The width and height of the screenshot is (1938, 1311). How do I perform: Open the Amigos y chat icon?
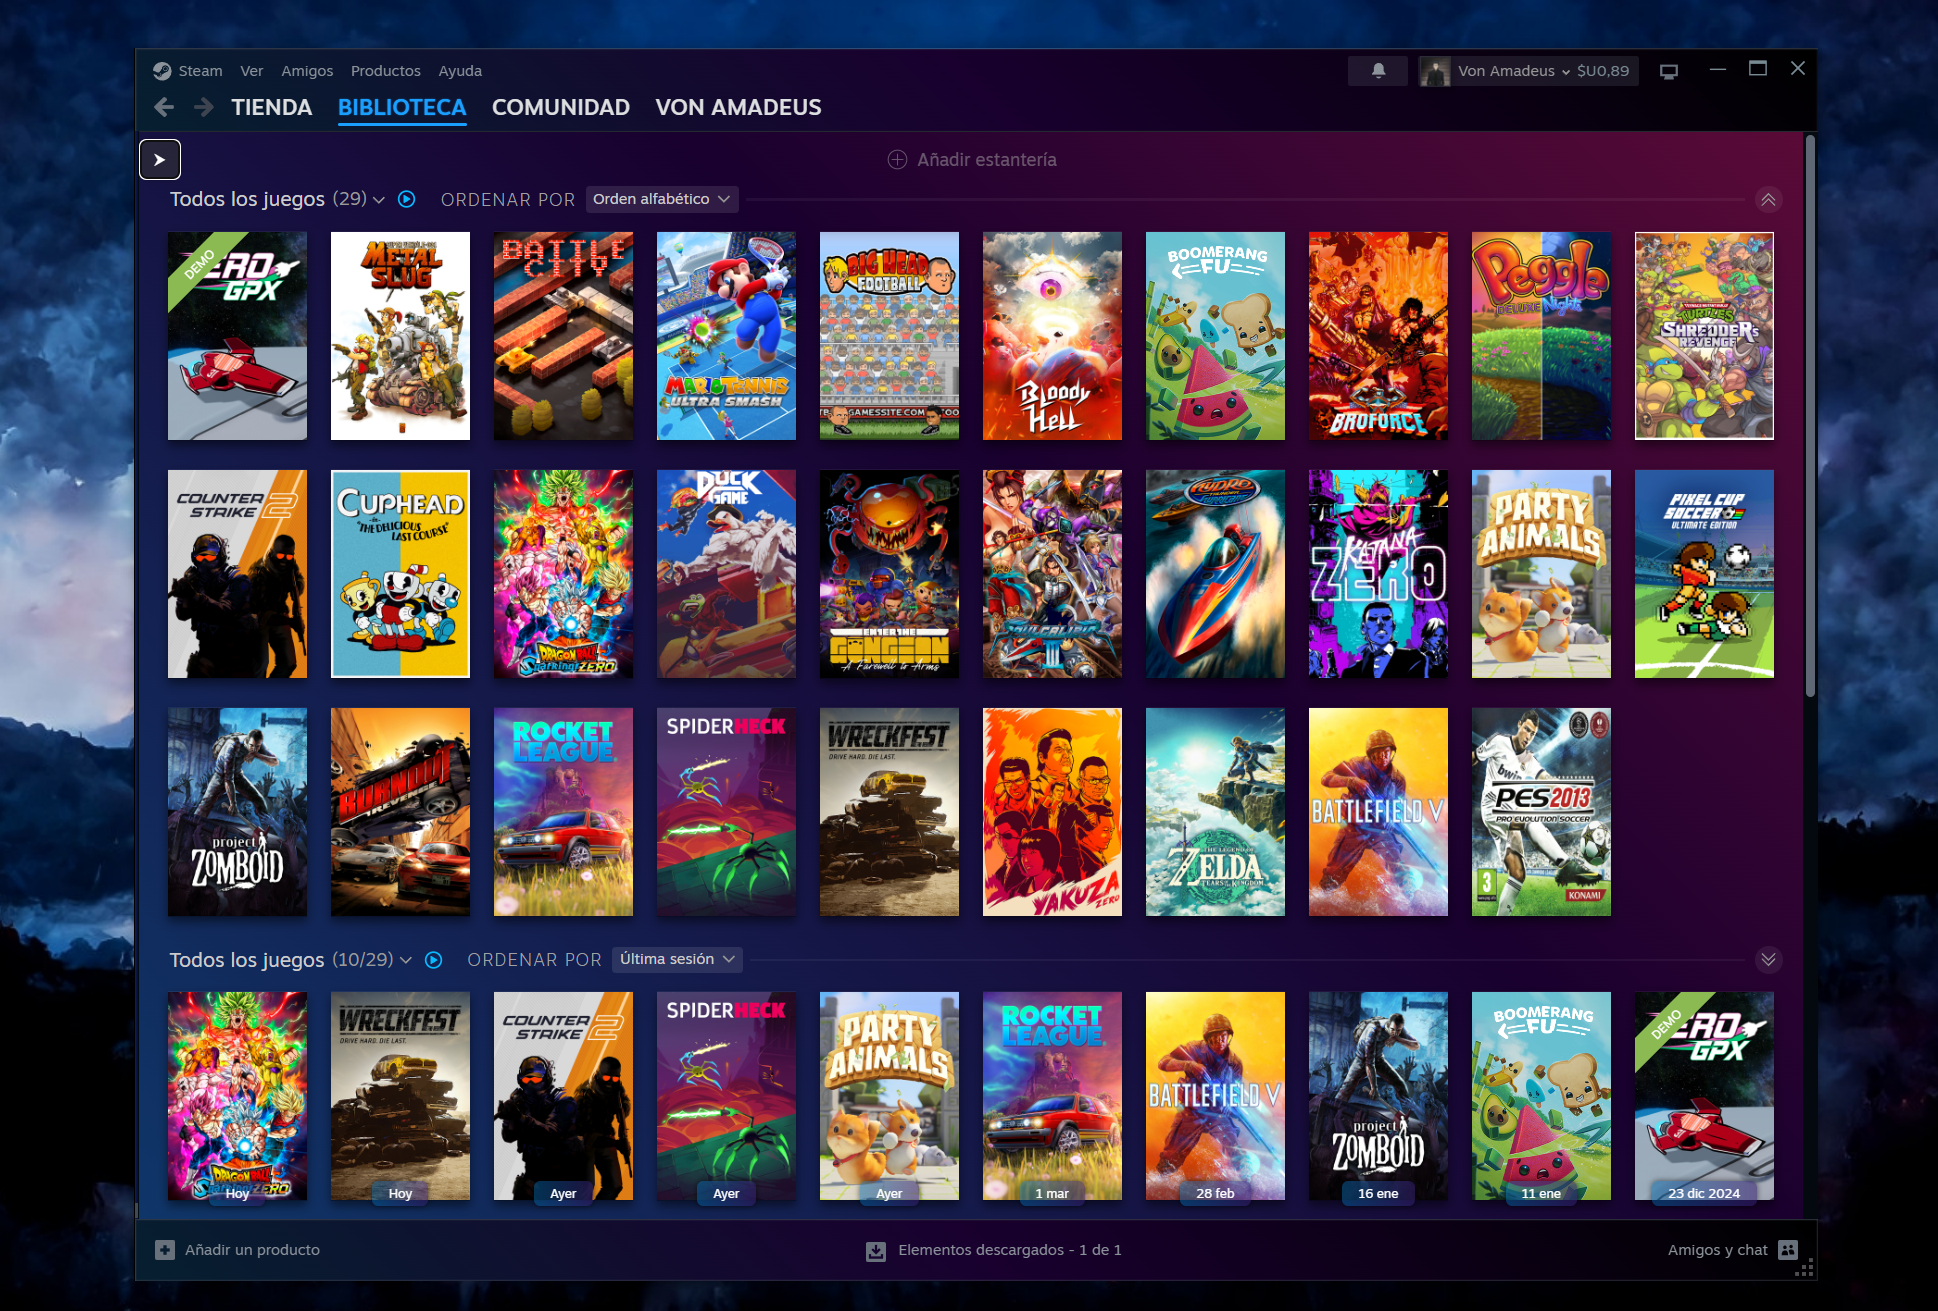(1788, 1250)
